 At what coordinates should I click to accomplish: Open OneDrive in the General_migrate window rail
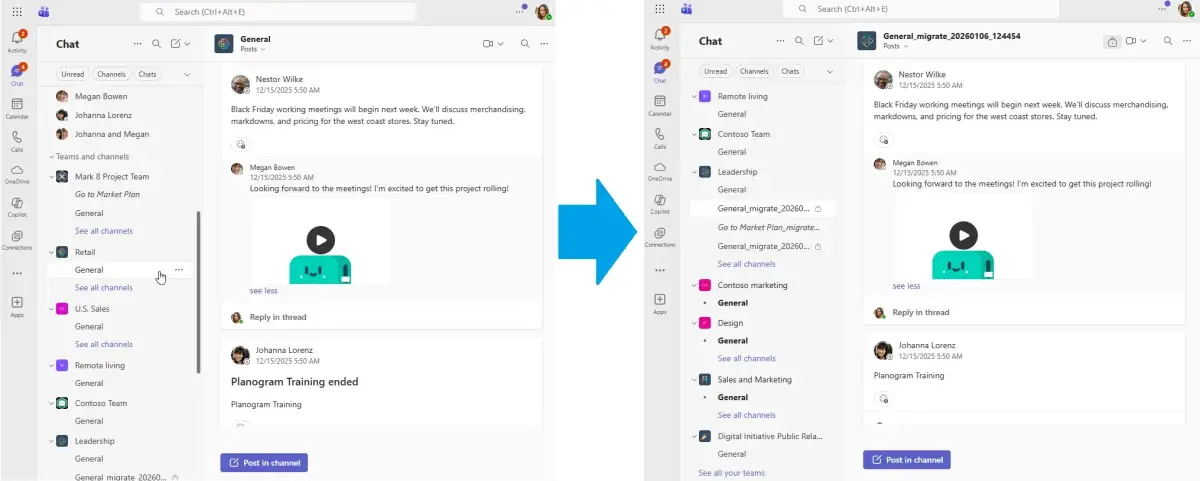pos(660,172)
